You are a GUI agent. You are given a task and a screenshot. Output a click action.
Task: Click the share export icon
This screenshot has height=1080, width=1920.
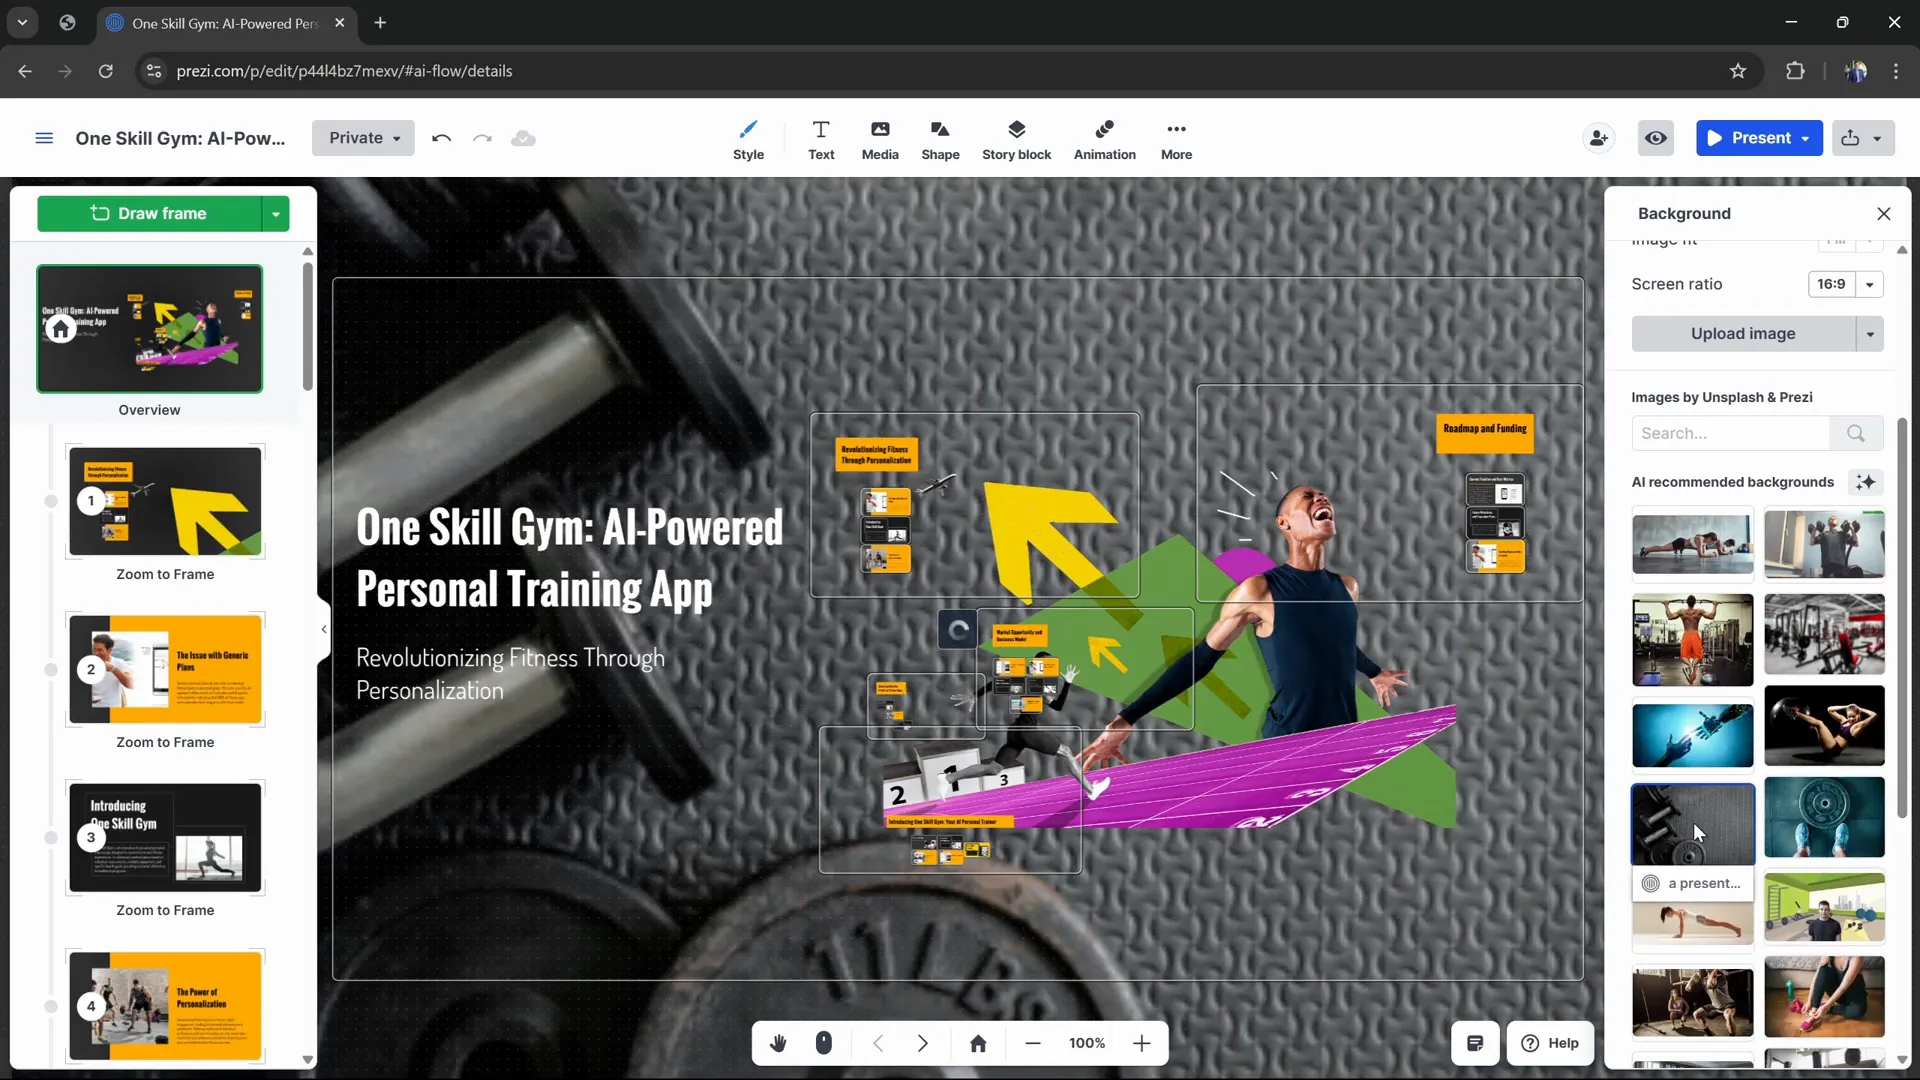coord(1850,138)
